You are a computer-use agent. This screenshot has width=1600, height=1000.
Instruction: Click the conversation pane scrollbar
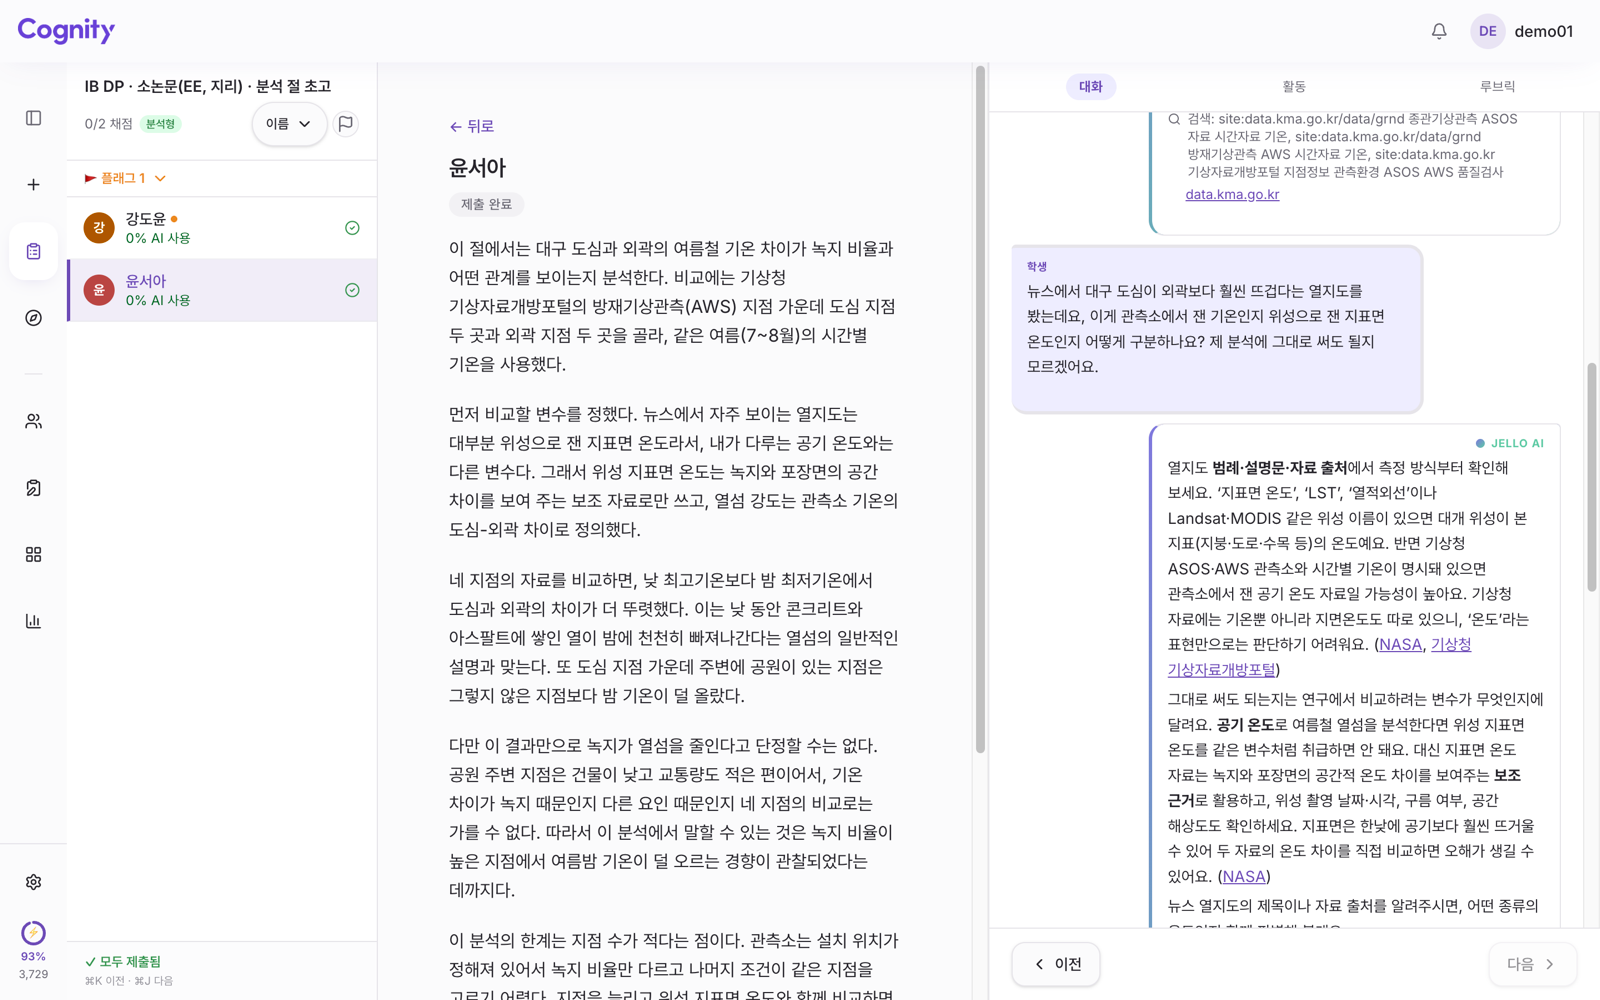coord(1591,477)
